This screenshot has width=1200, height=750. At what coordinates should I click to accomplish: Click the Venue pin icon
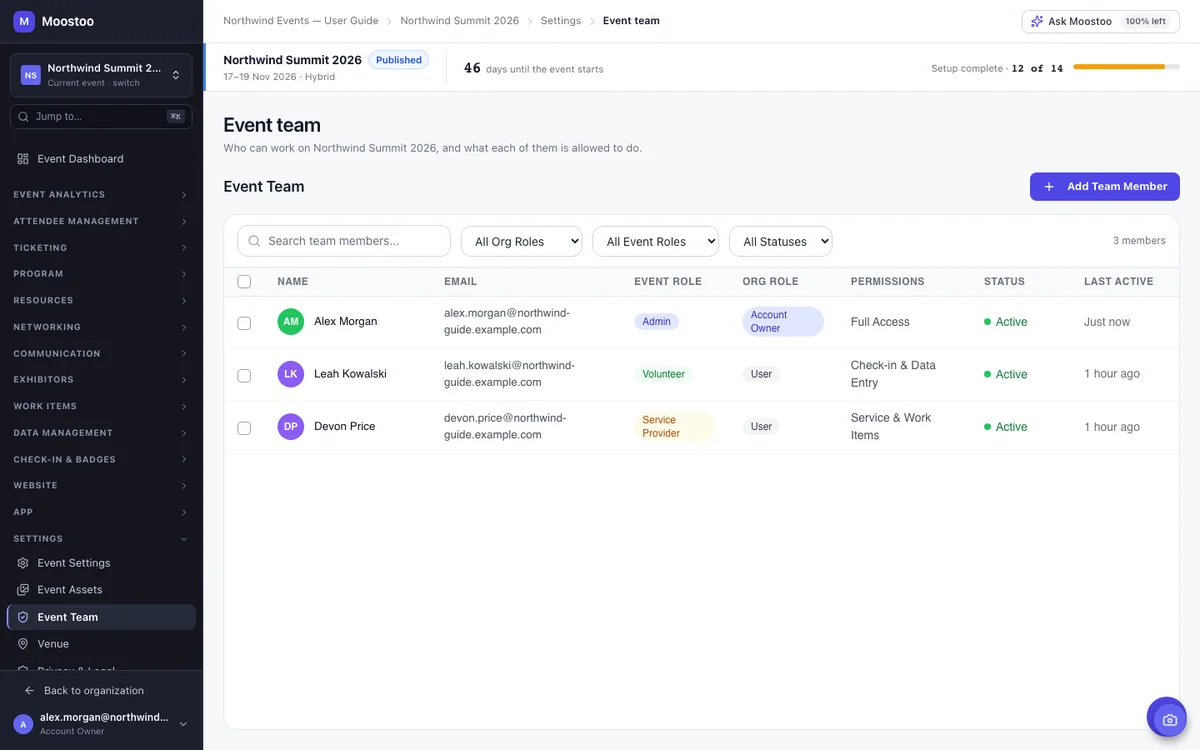coord(23,644)
